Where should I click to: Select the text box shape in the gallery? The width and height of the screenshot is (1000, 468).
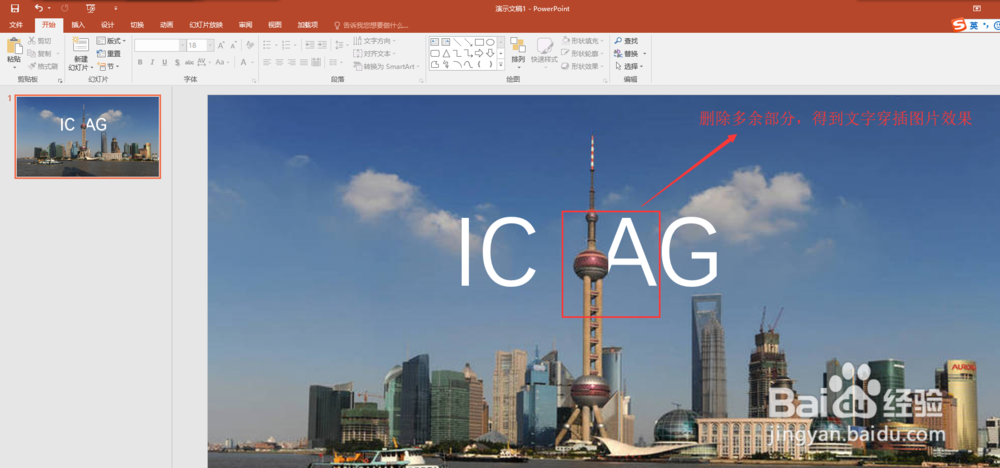(x=434, y=42)
